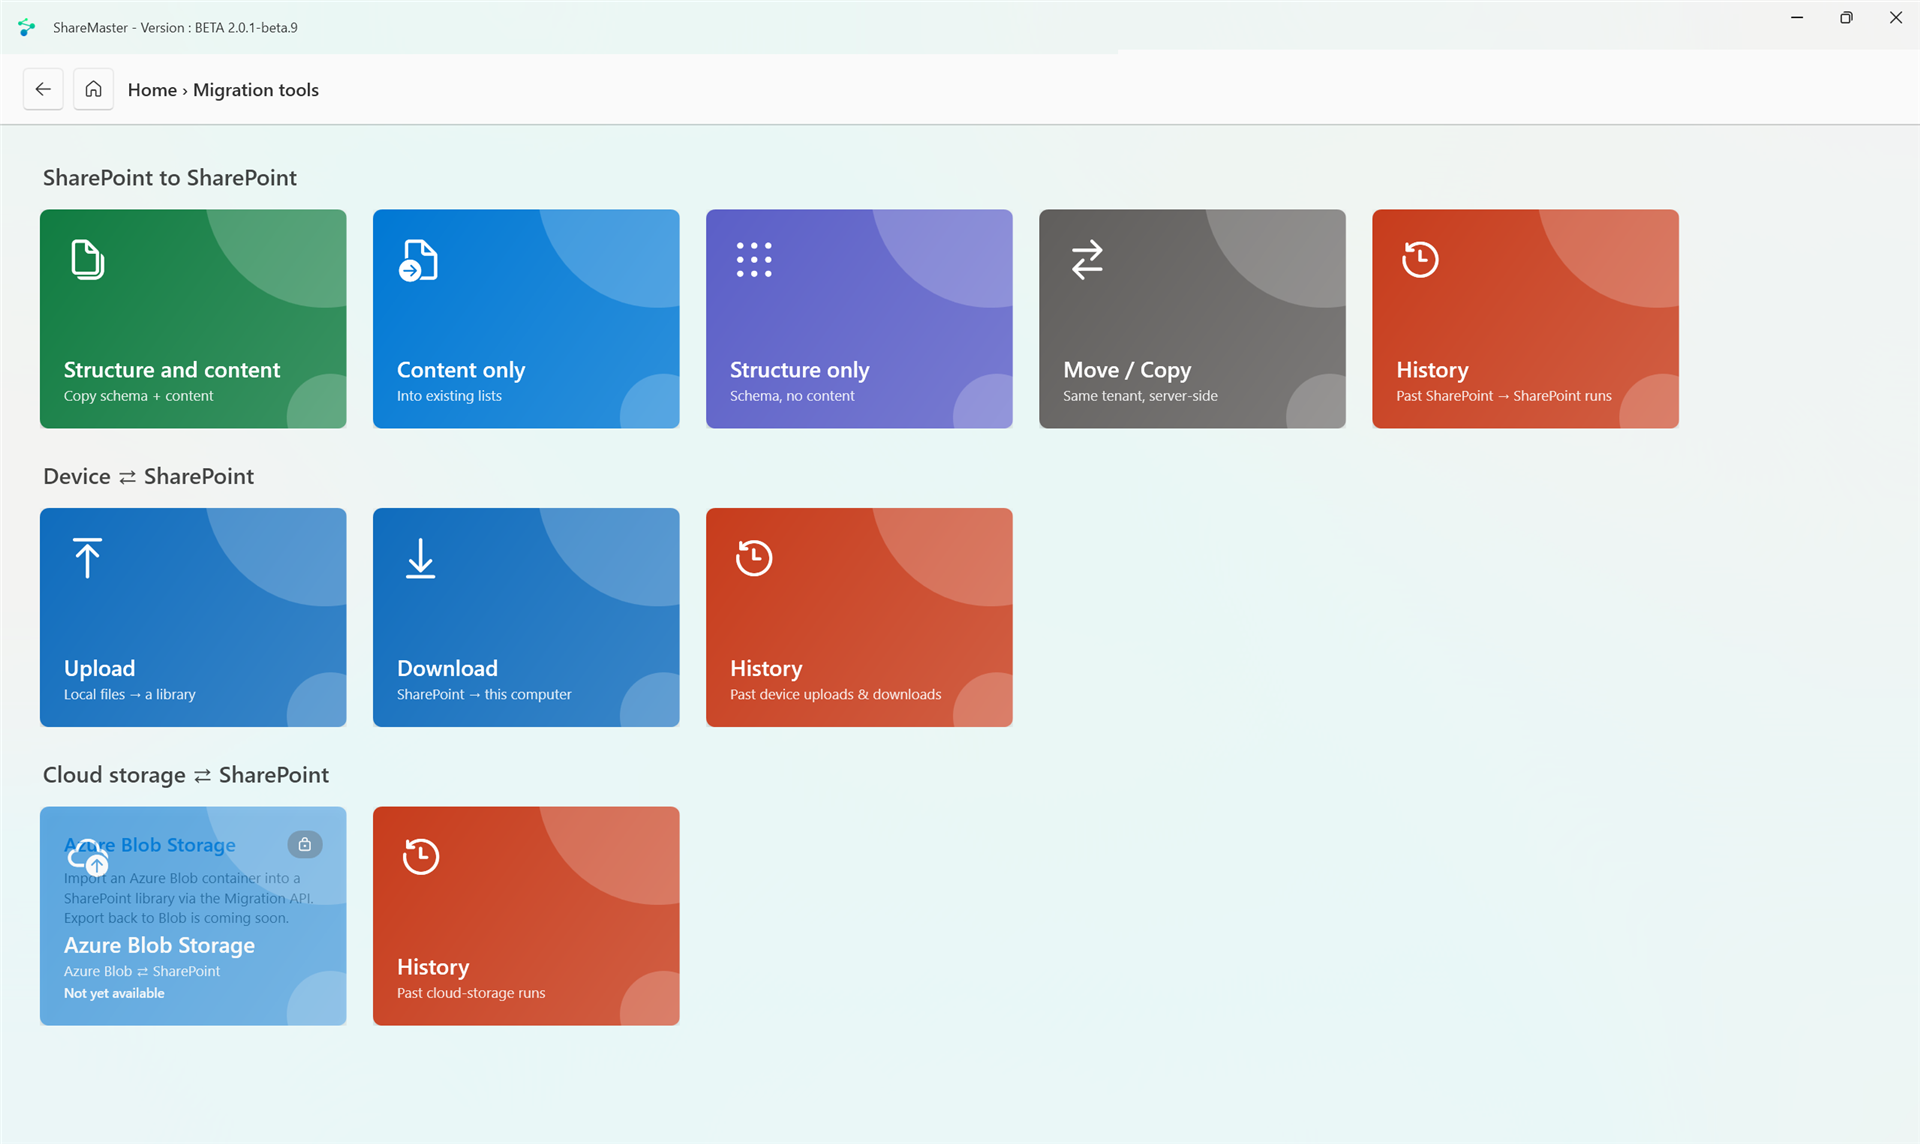This screenshot has width=1920, height=1144.
Task: Open History of Past SharePoint runs
Action: point(1525,319)
